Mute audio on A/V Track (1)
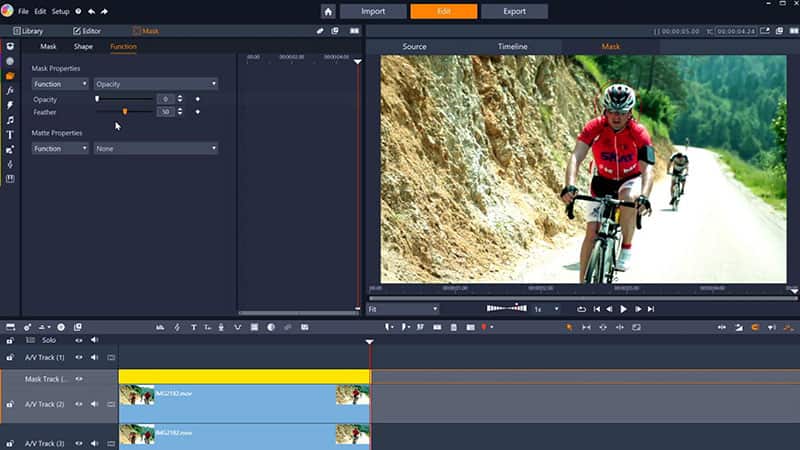800x450 pixels. pos(94,357)
